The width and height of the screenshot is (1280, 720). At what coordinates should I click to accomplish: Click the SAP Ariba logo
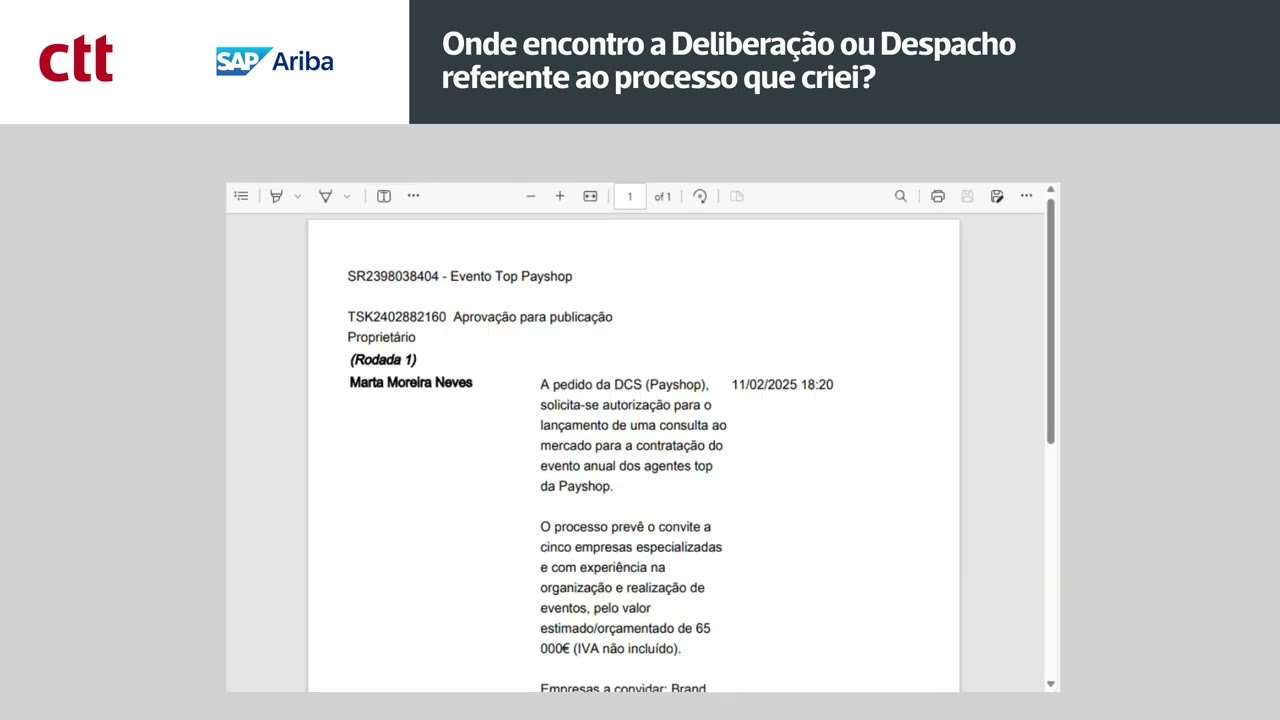274,61
